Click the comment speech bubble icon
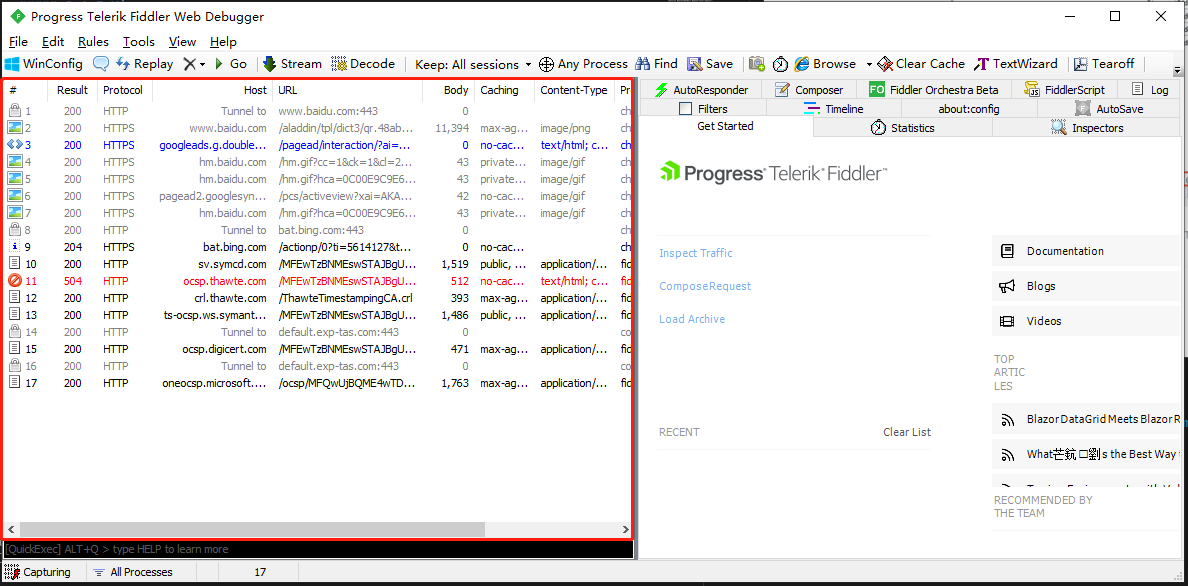1188x586 pixels. tap(100, 64)
